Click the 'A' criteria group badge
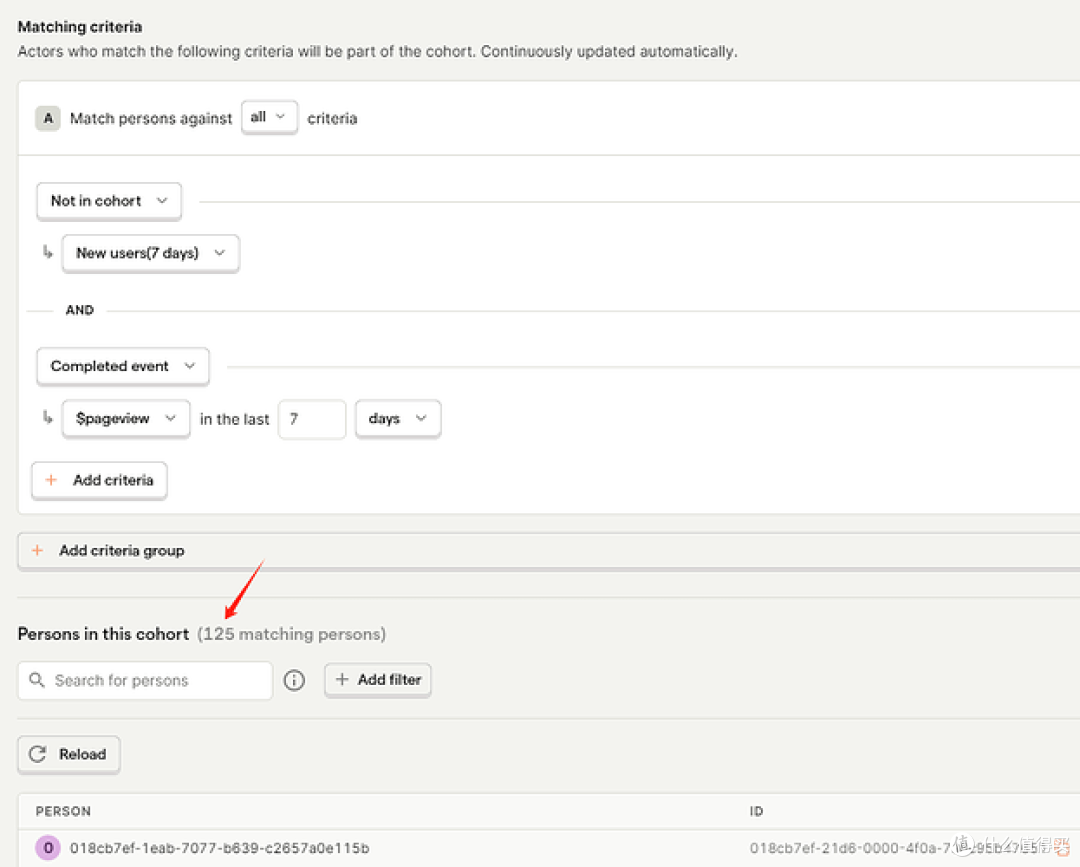 (x=48, y=118)
